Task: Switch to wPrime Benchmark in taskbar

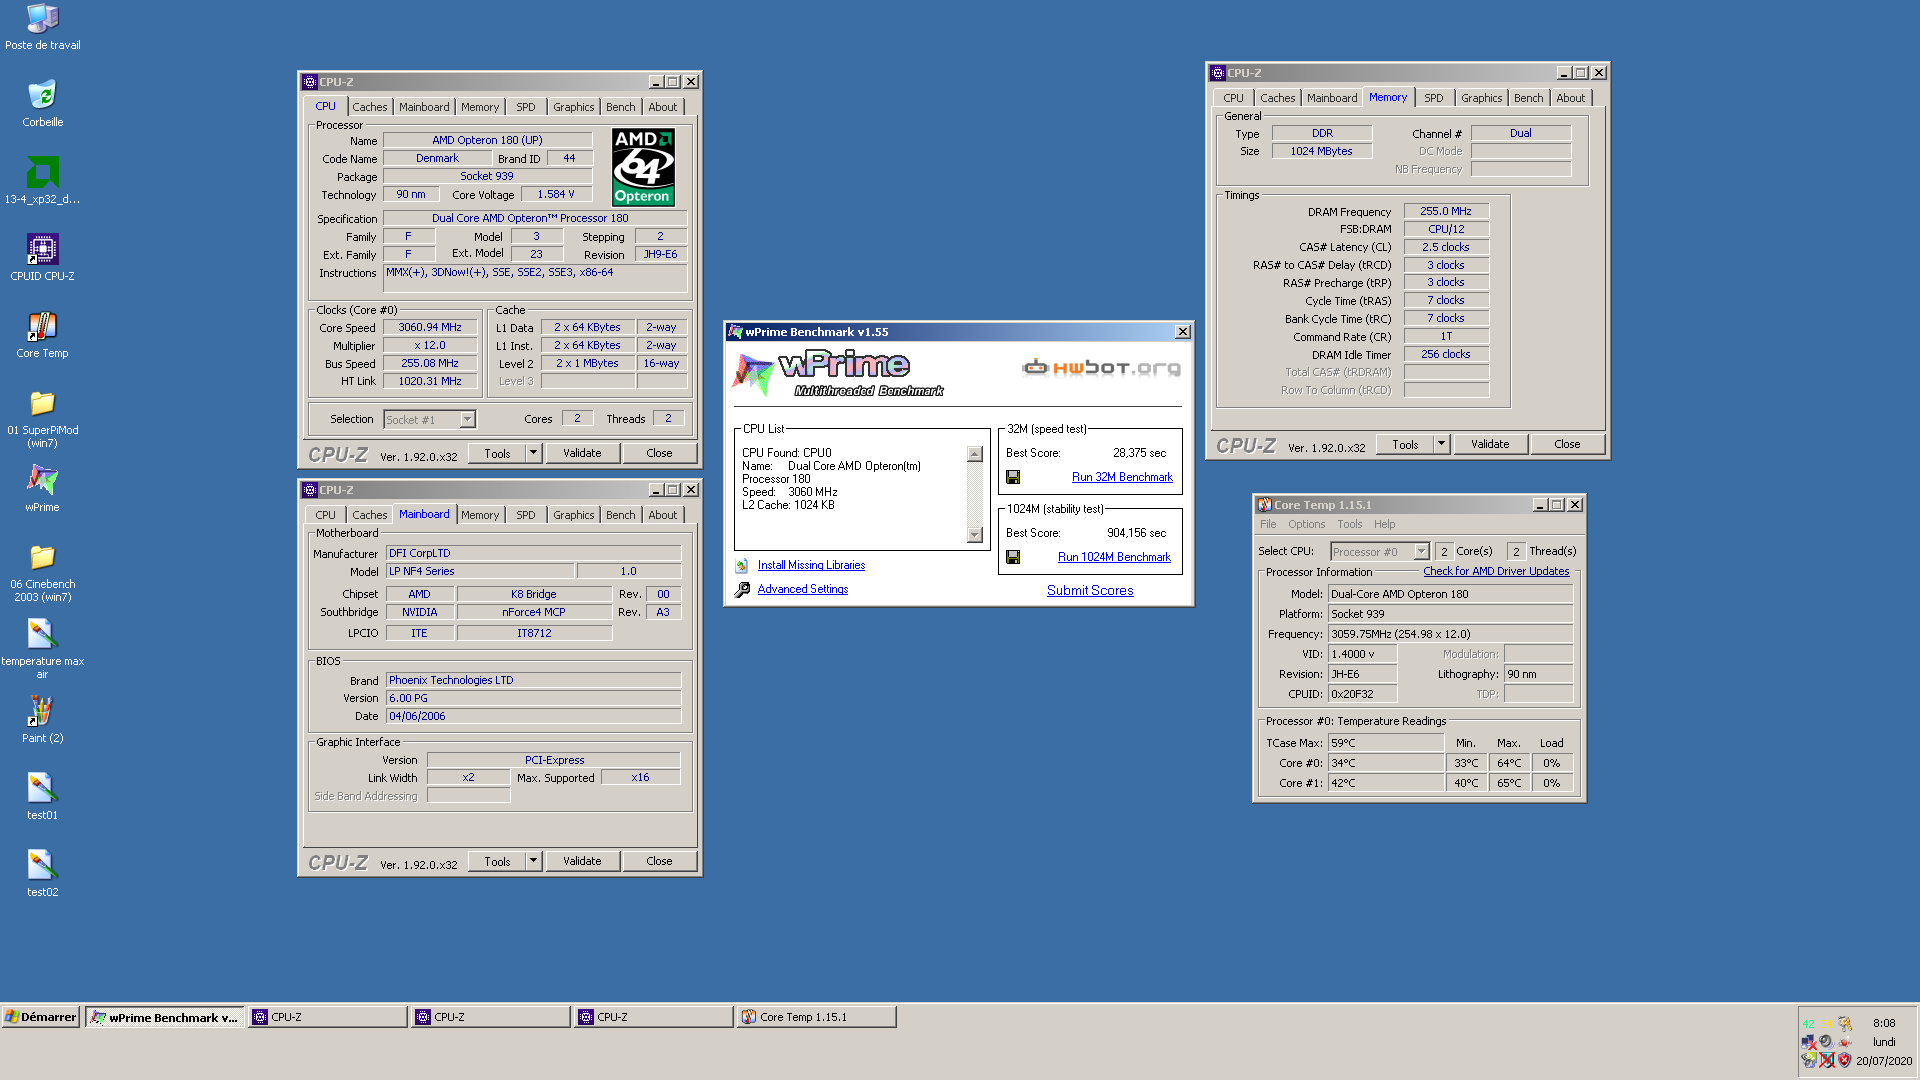Action: coord(165,1017)
